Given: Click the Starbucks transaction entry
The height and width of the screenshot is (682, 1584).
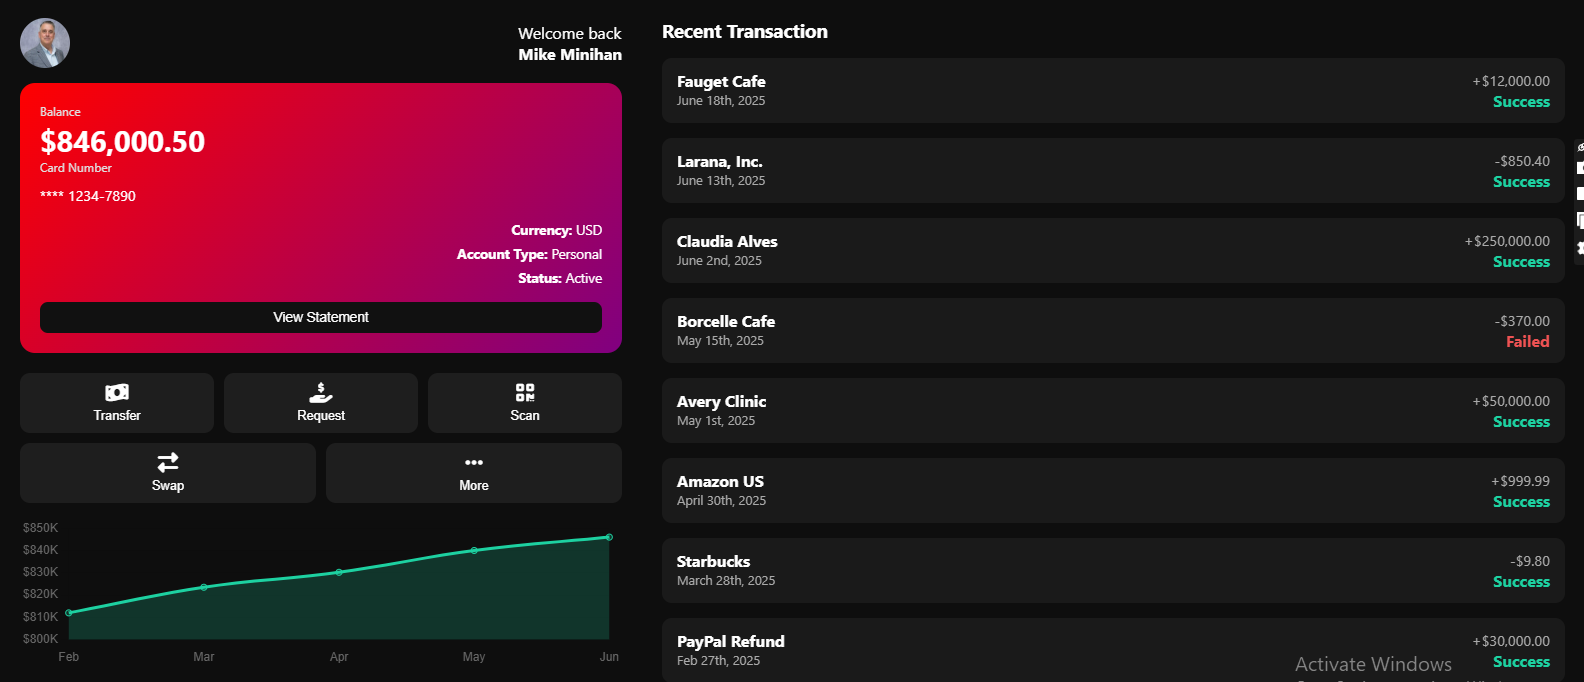Looking at the screenshot, I should pos(1113,570).
